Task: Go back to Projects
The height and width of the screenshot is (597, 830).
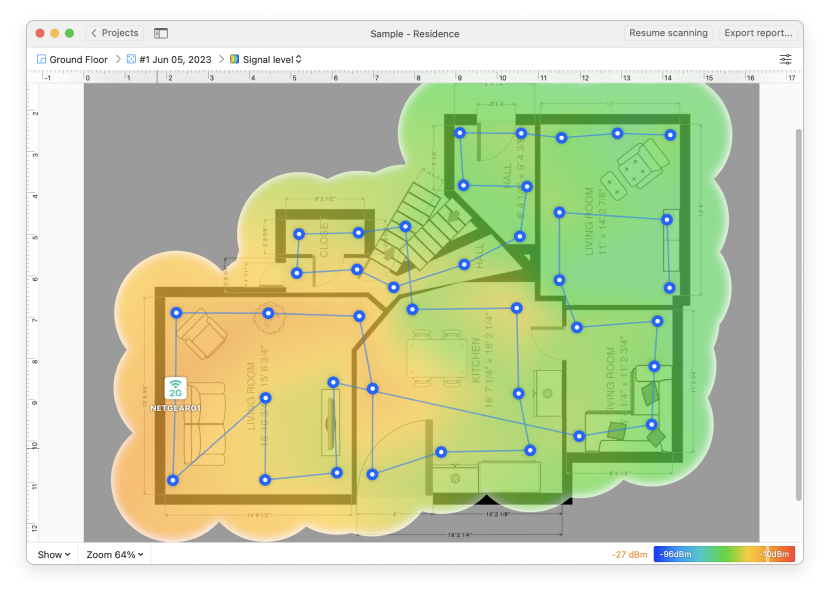Action: 114,33
